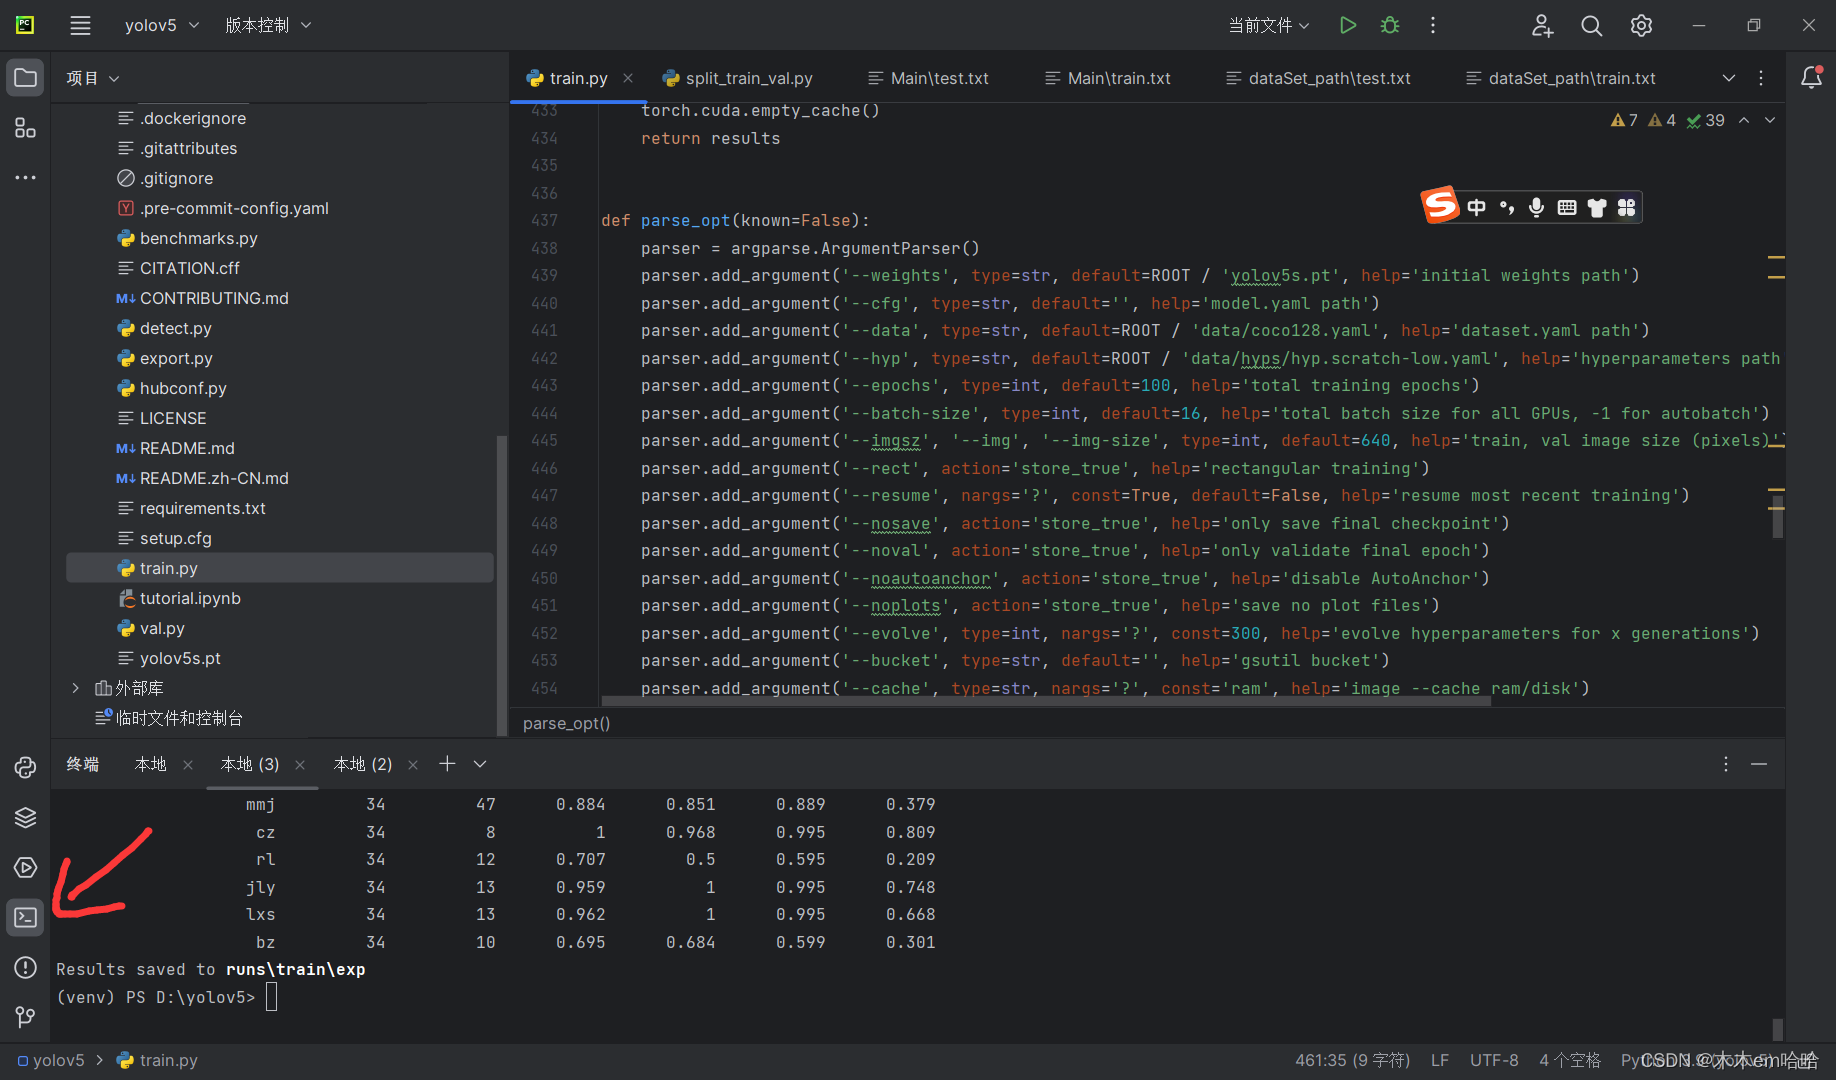Screen dimensions: 1836x1080
Task: Switch to the 本地 (2) terminal tab
Action: click(362, 764)
